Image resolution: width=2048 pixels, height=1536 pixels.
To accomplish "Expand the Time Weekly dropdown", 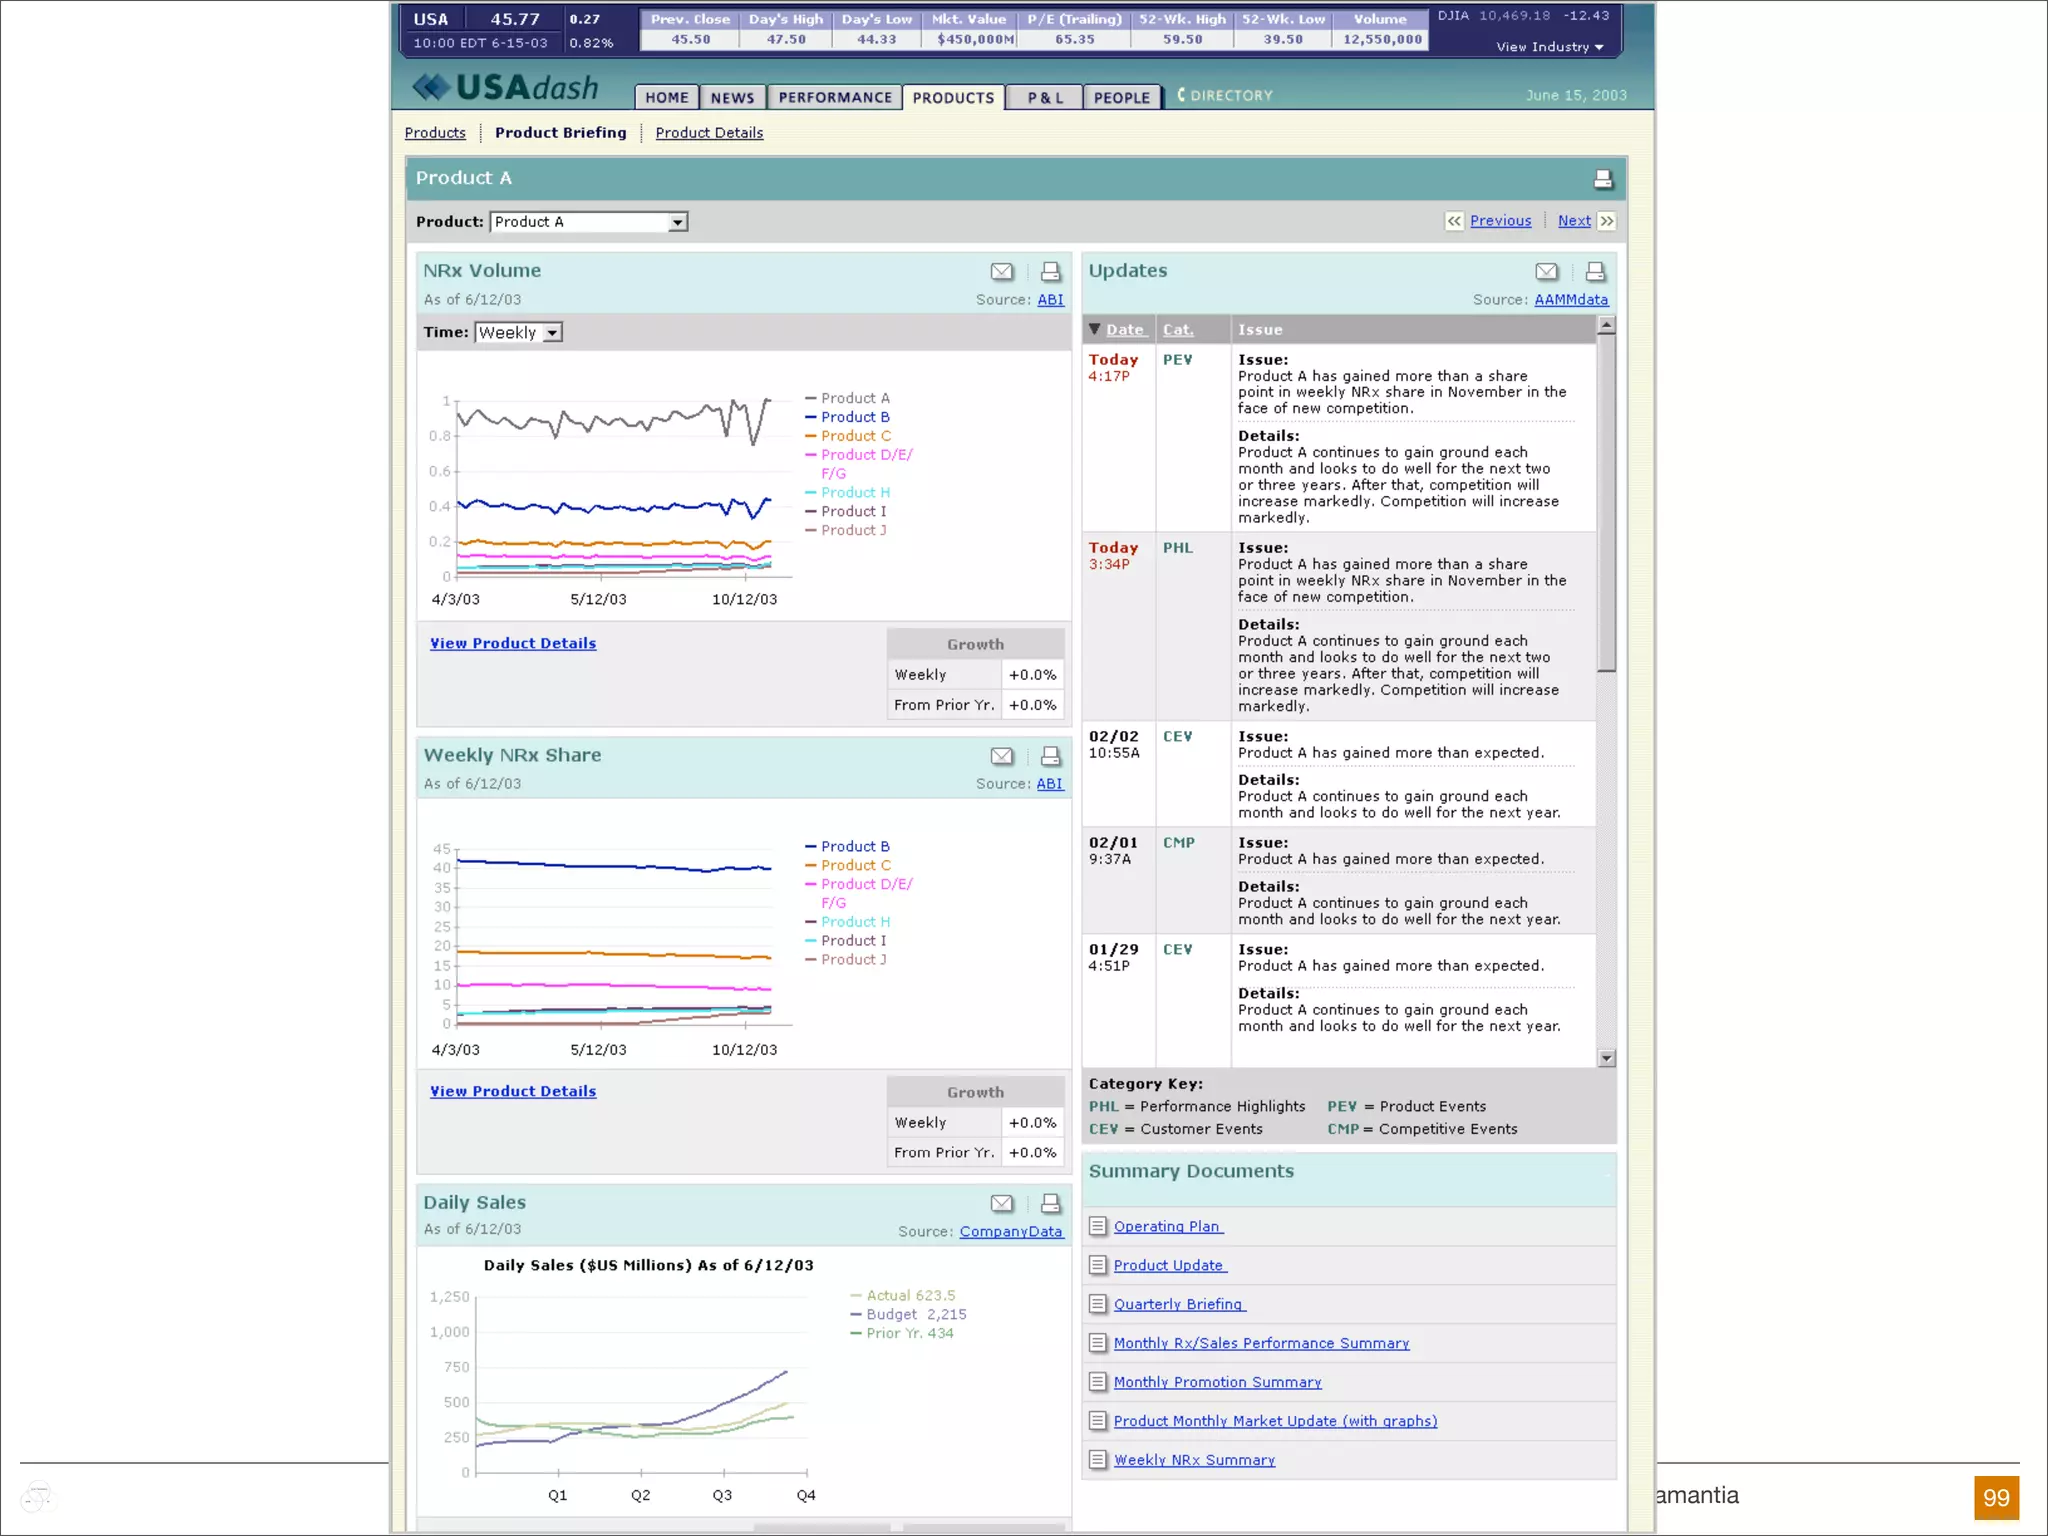I will 553,333.
